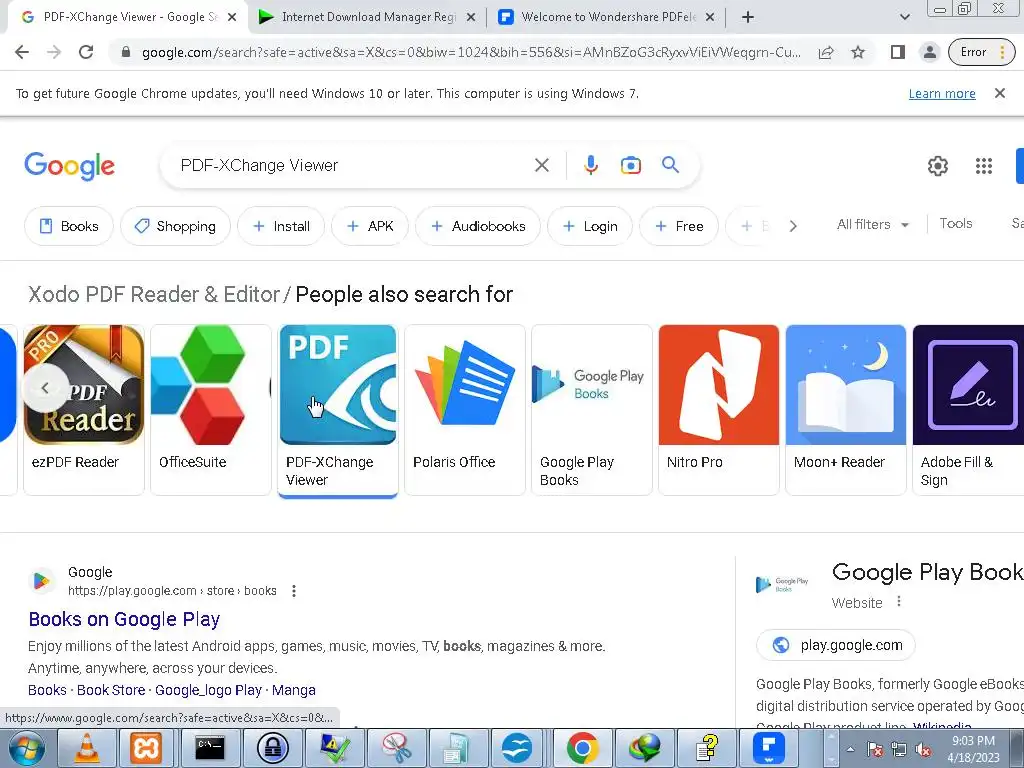Open the Google apps grid

[984, 166]
